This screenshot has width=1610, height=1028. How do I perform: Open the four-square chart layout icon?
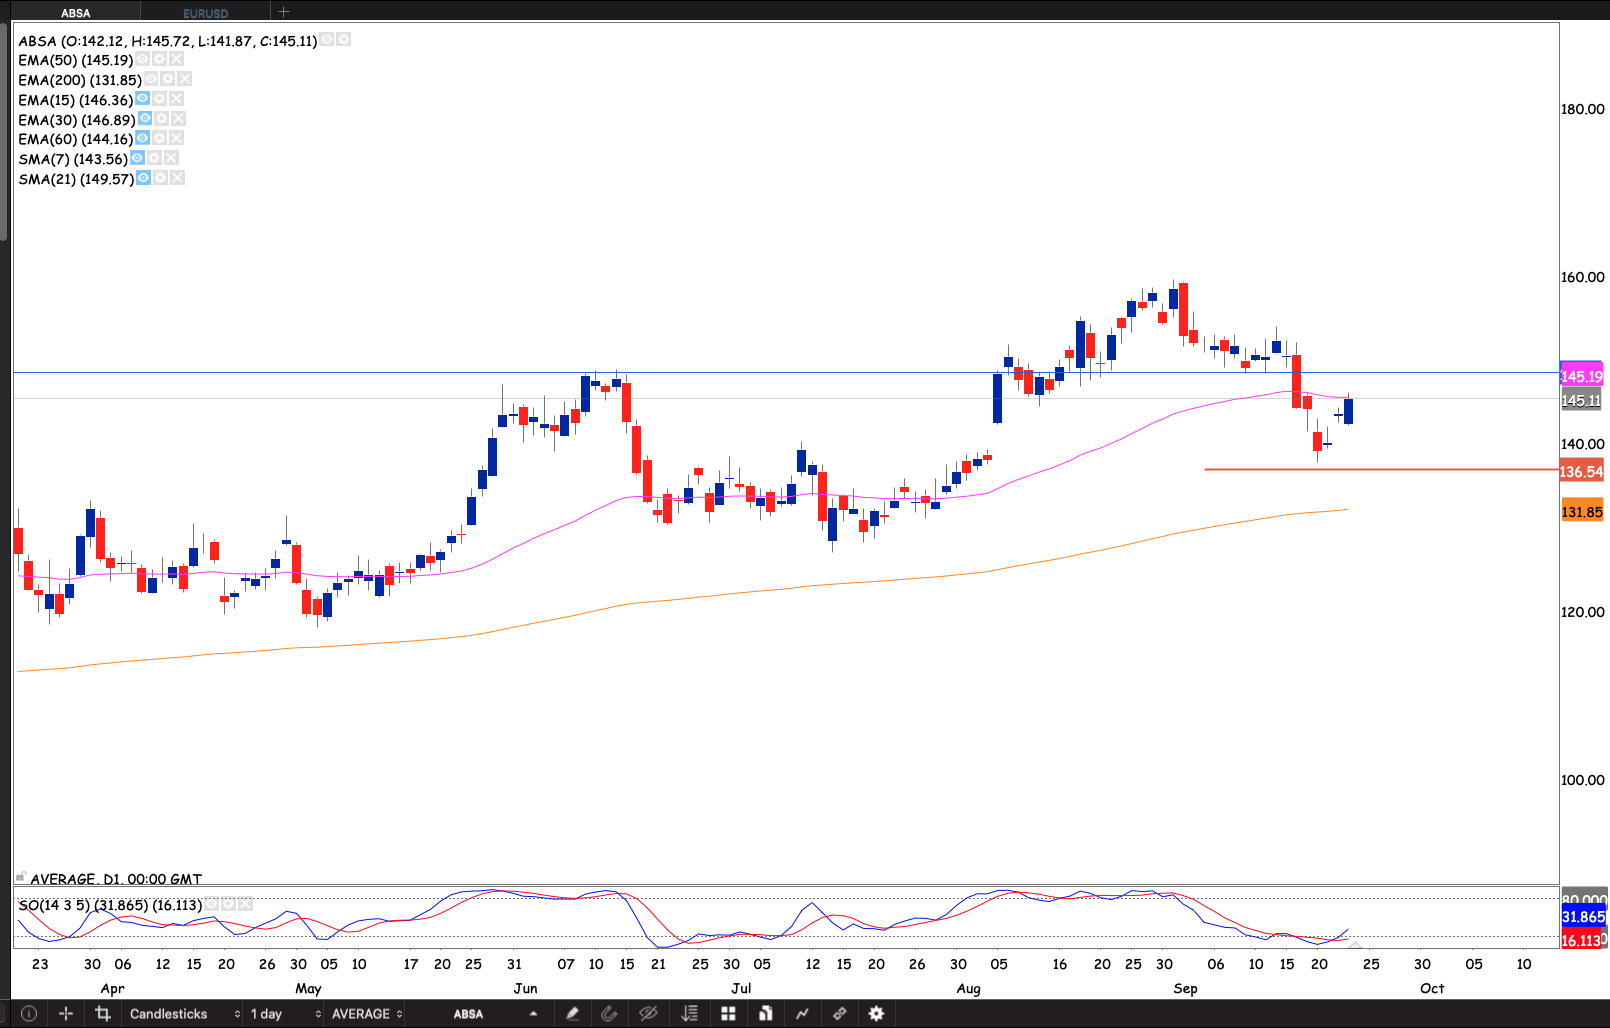click(x=728, y=1013)
